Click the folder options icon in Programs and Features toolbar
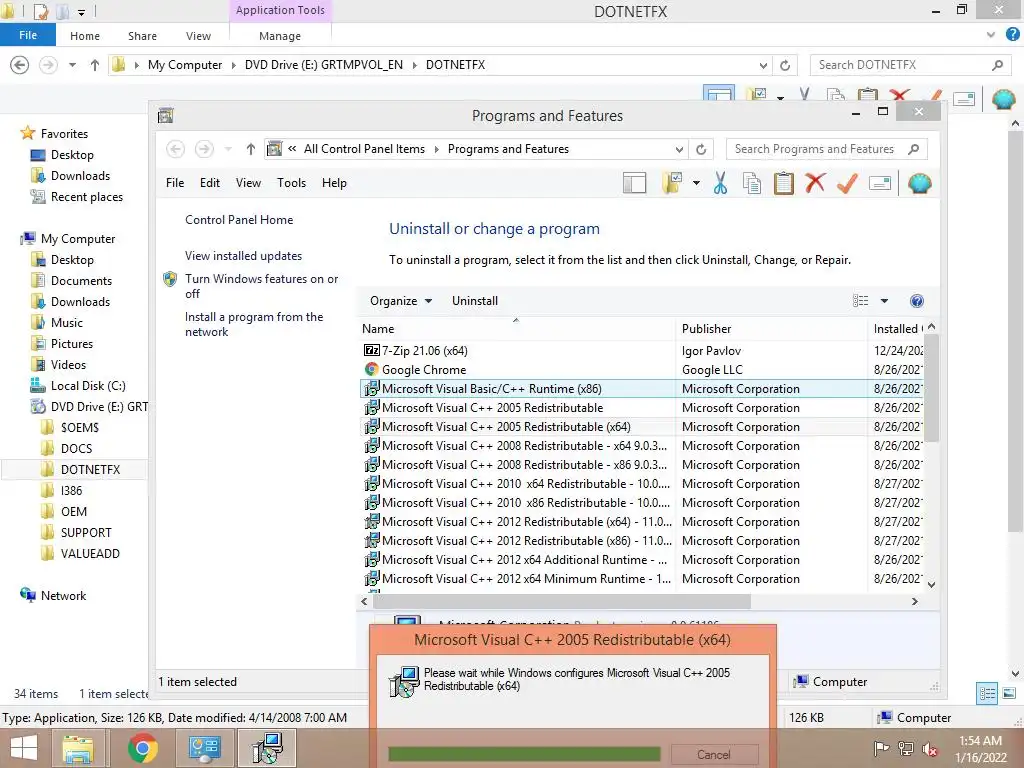The image size is (1024, 768). click(x=672, y=184)
